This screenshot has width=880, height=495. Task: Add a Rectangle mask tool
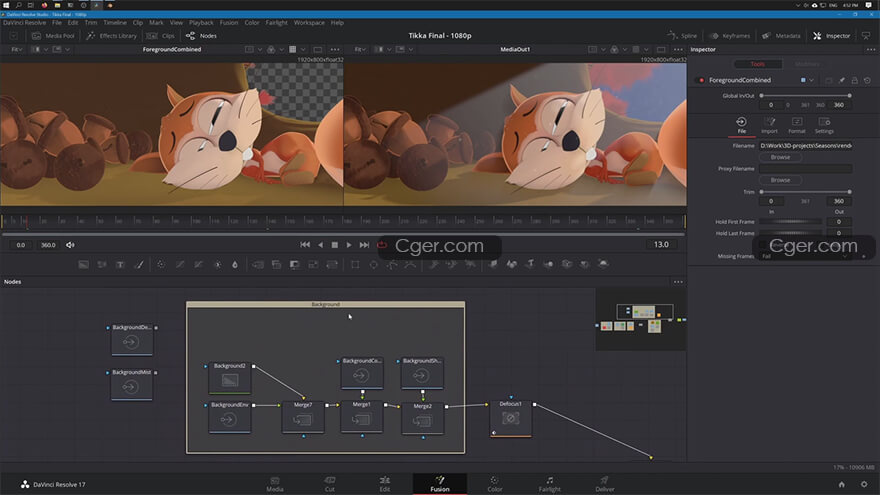click(355, 264)
